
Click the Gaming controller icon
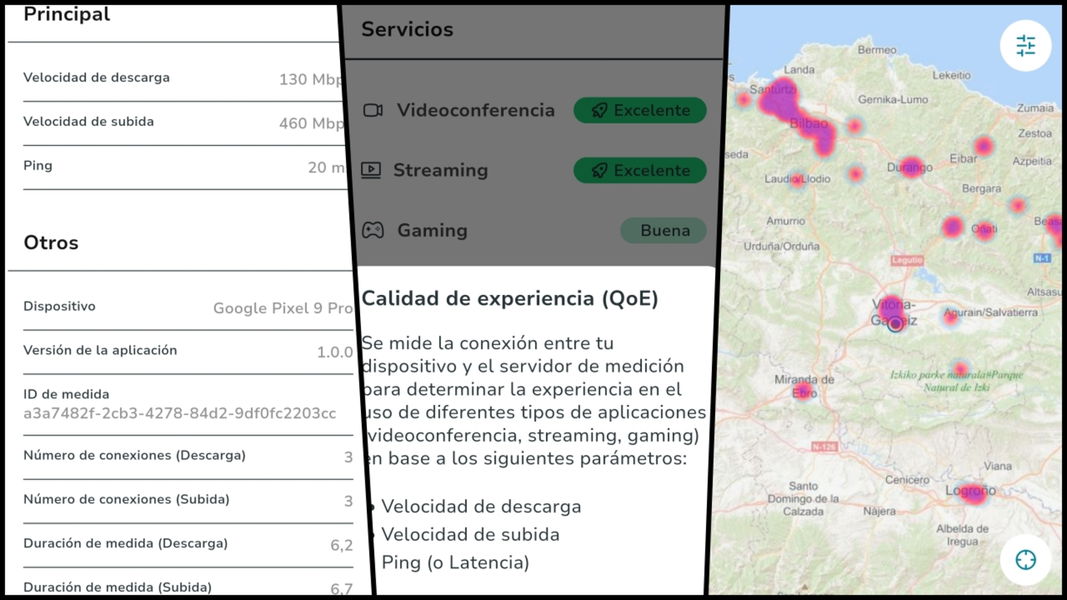372,230
